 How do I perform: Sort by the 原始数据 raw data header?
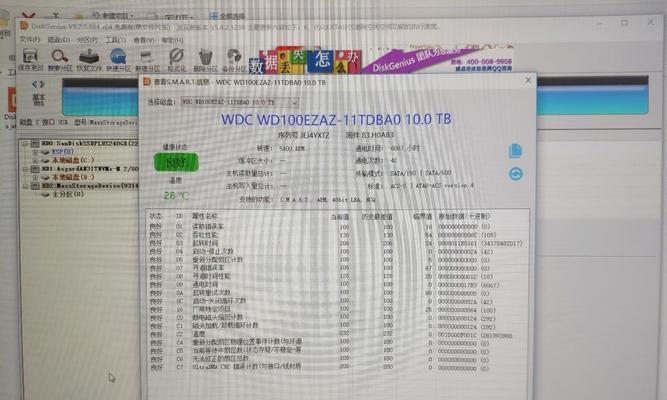pyautogui.click(x=465, y=217)
